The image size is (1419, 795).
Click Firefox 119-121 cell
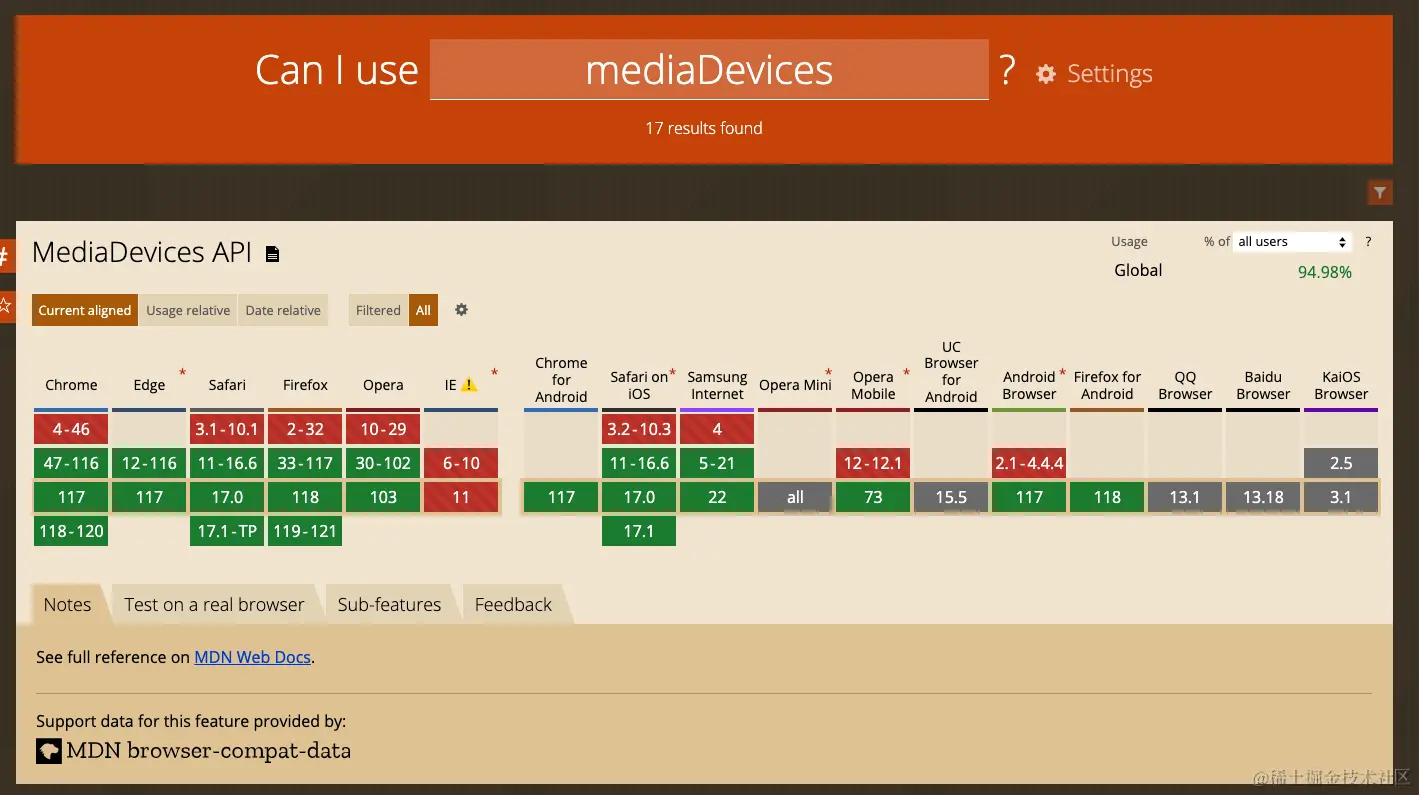305,531
